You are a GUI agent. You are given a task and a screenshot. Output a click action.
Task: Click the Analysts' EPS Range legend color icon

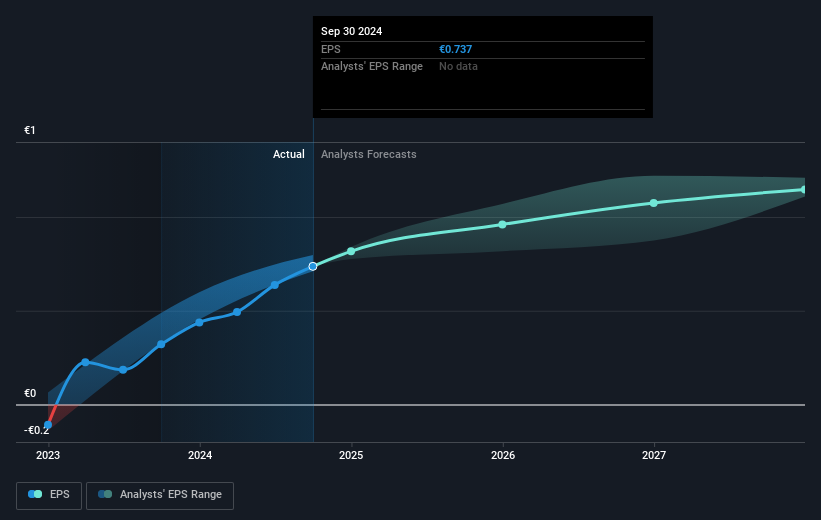click(x=105, y=494)
